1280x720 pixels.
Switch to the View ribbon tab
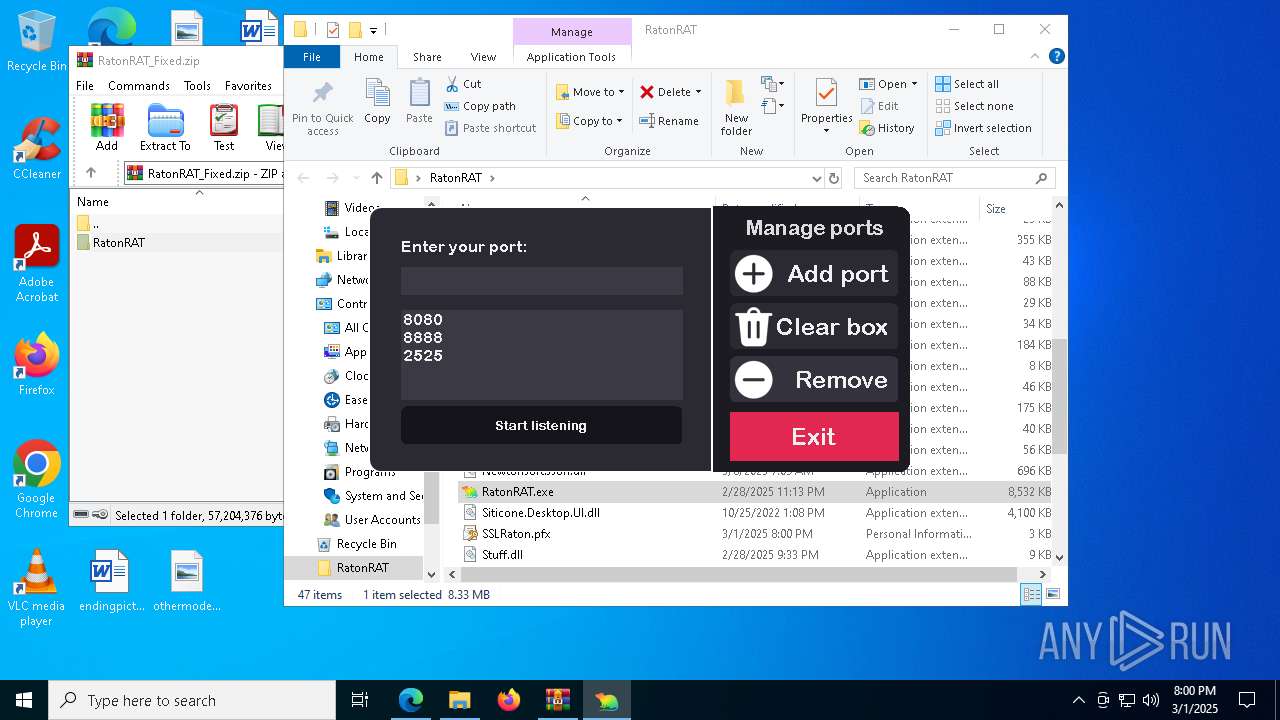[x=483, y=57]
